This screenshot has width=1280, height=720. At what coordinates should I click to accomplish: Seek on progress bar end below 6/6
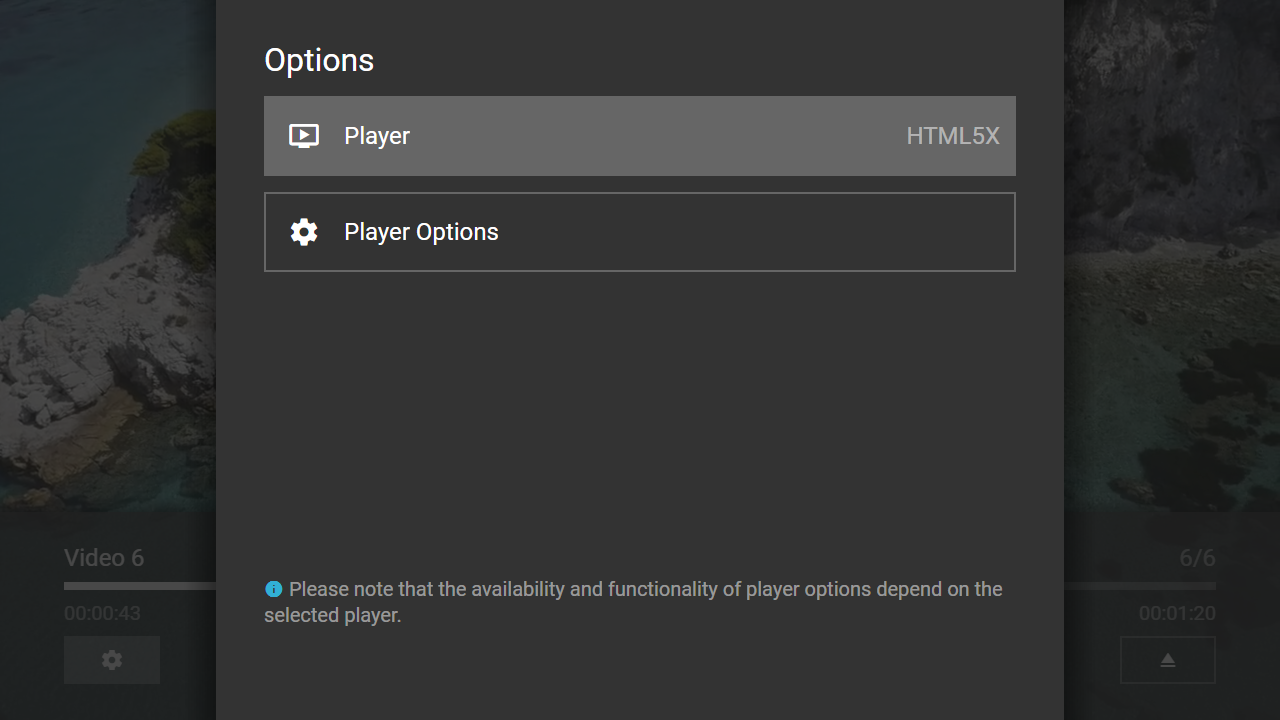click(1140, 586)
